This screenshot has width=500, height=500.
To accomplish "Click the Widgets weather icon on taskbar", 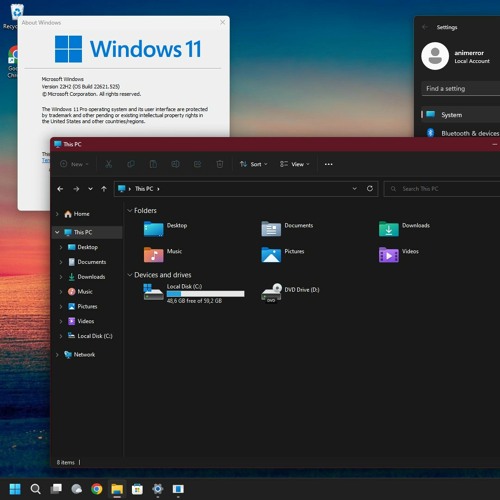I will (x=76, y=489).
